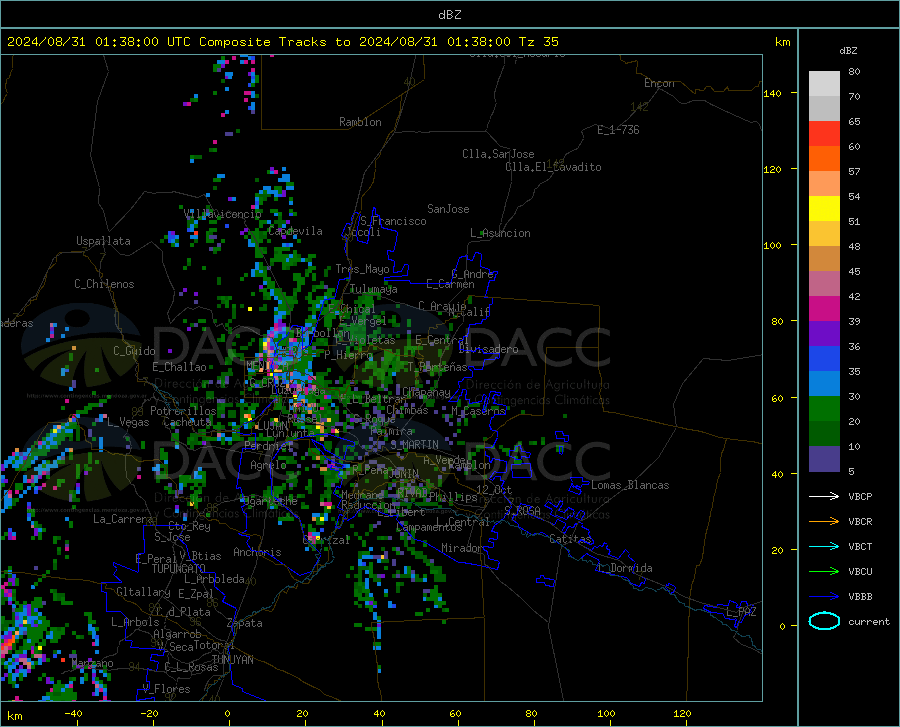
Task: Click the blue VBBB arrow symbol
Action: tap(824, 597)
